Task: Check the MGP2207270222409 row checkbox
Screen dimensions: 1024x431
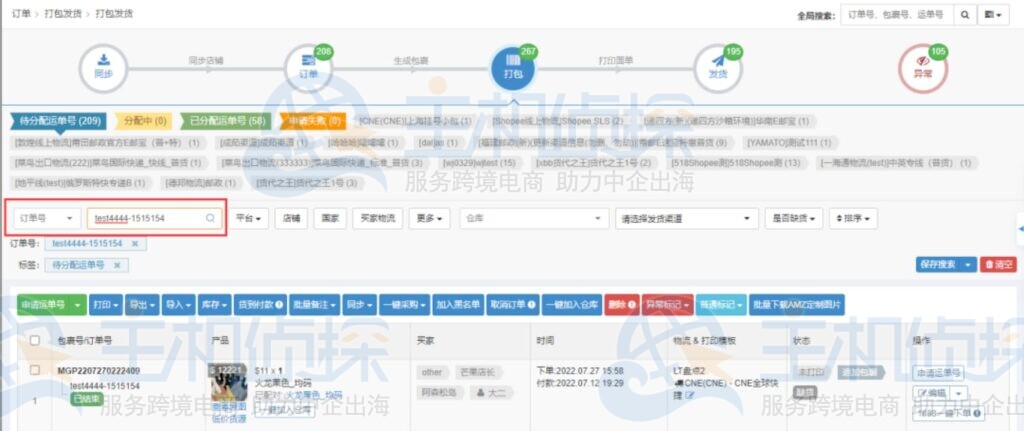Action: [35, 370]
